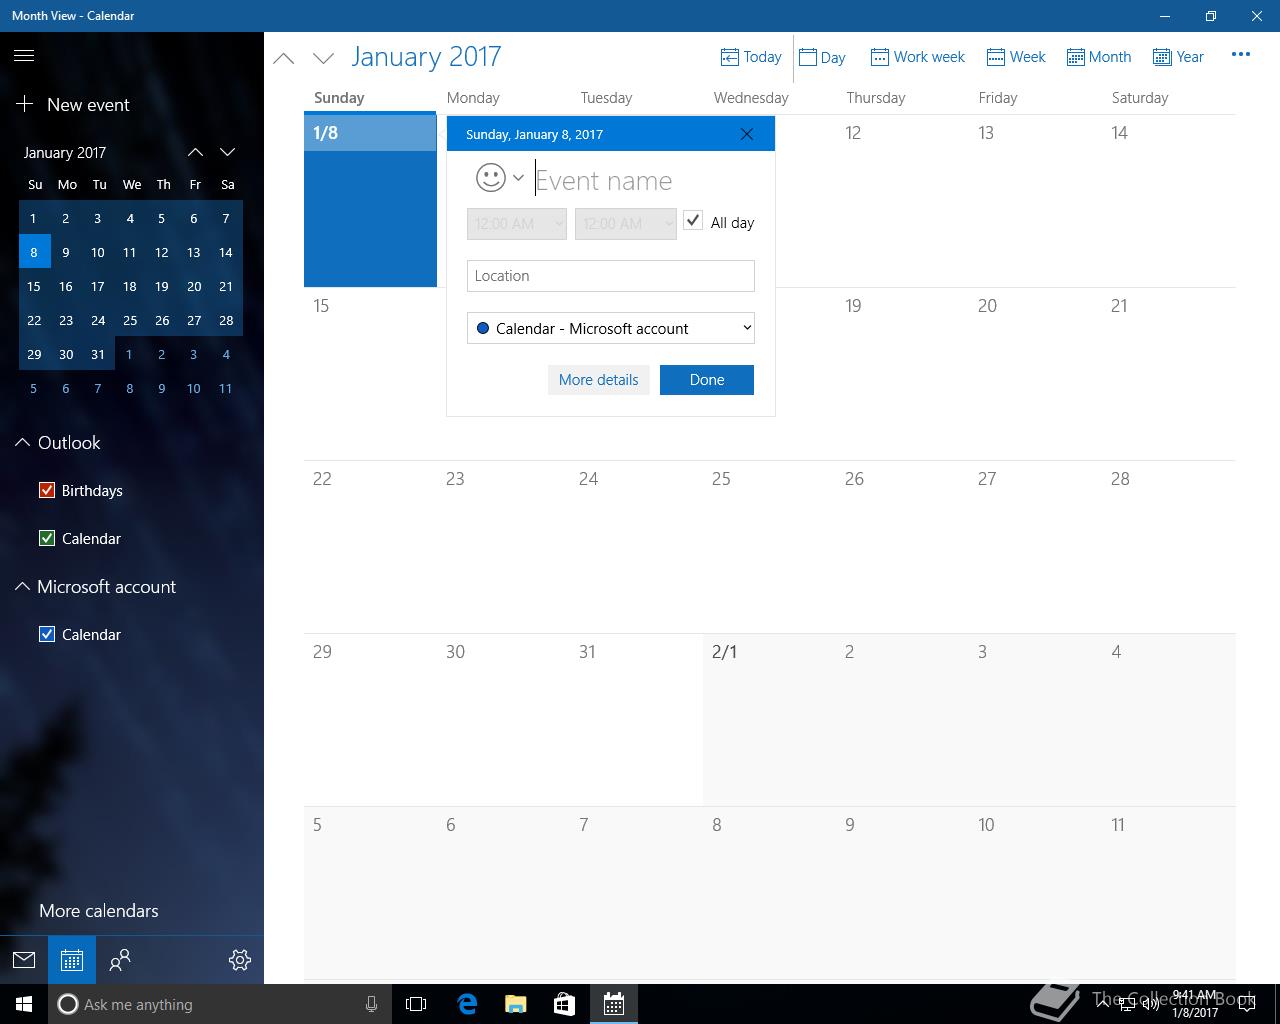Open the Action Center notification icon
This screenshot has width=1280, height=1024.
[x=1248, y=1004]
